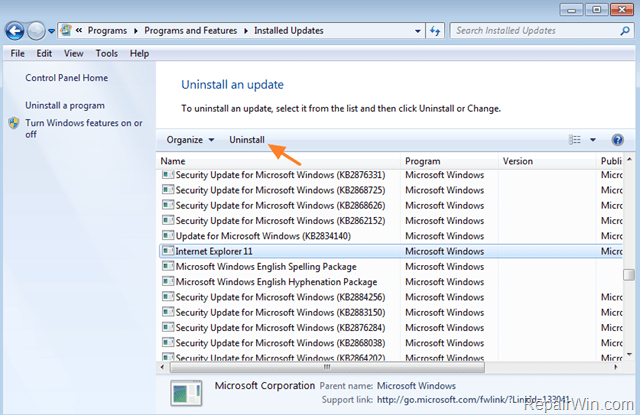Click Programs in the breadcrumb
The height and width of the screenshot is (415, 640).
coord(107,31)
